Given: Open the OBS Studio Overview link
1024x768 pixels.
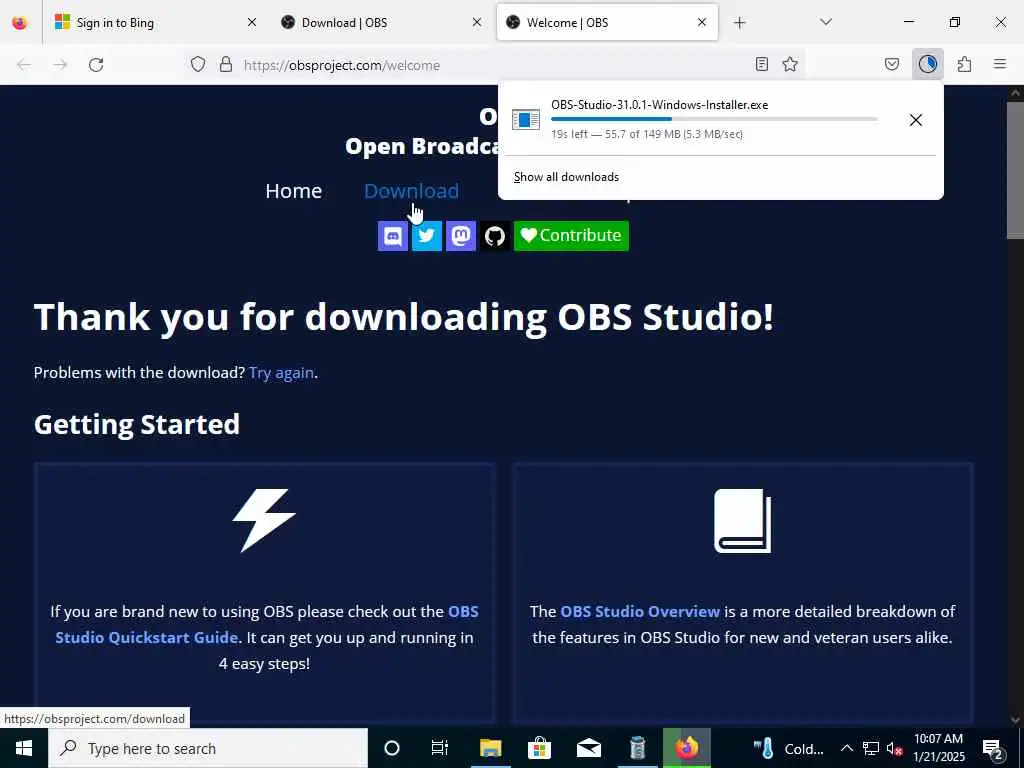Looking at the screenshot, I should pyautogui.click(x=640, y=612).
